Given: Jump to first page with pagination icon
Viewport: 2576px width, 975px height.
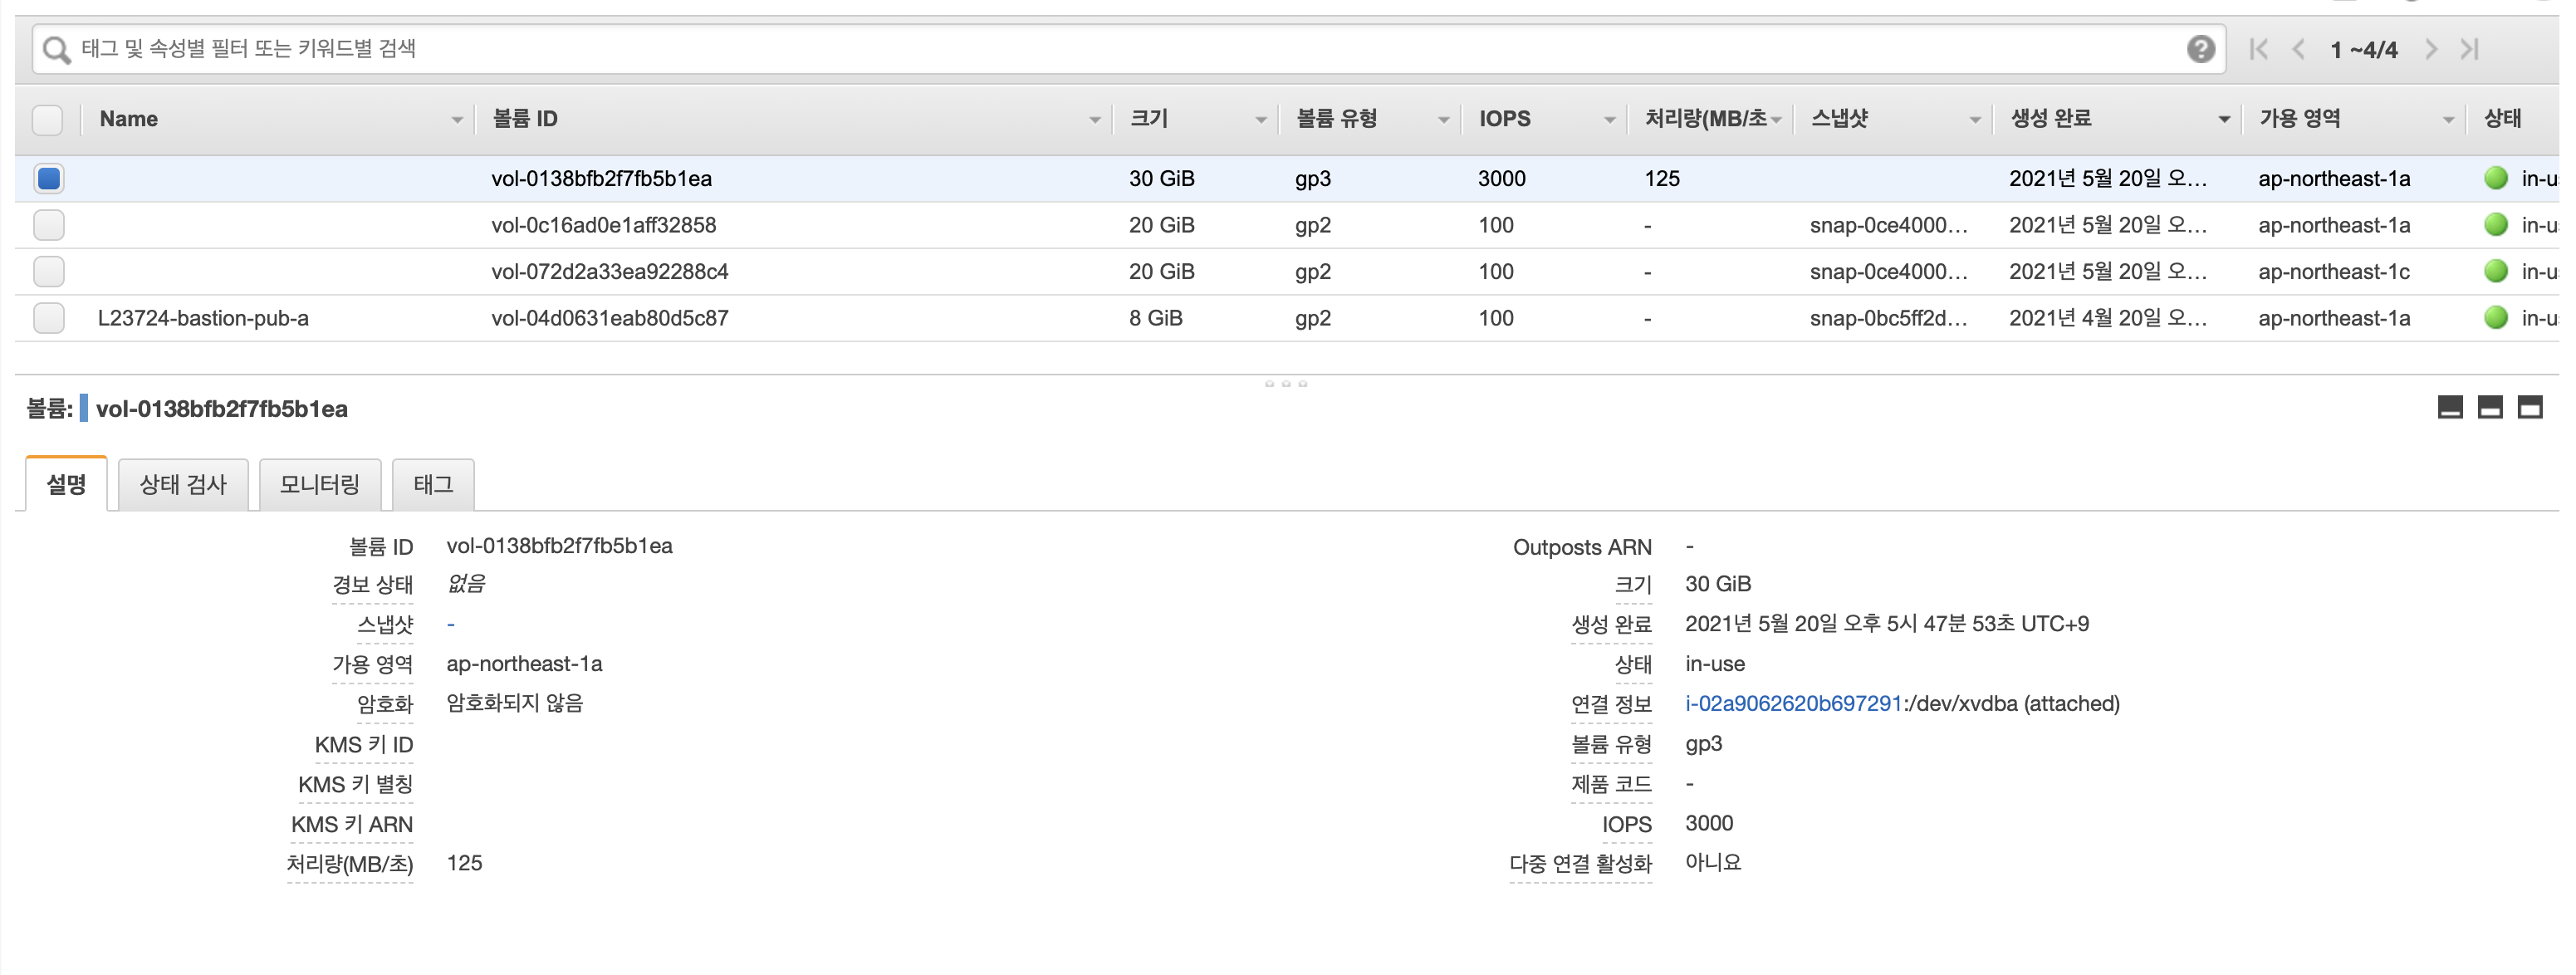Looking at the screenshot, I should coord(2258,48).
